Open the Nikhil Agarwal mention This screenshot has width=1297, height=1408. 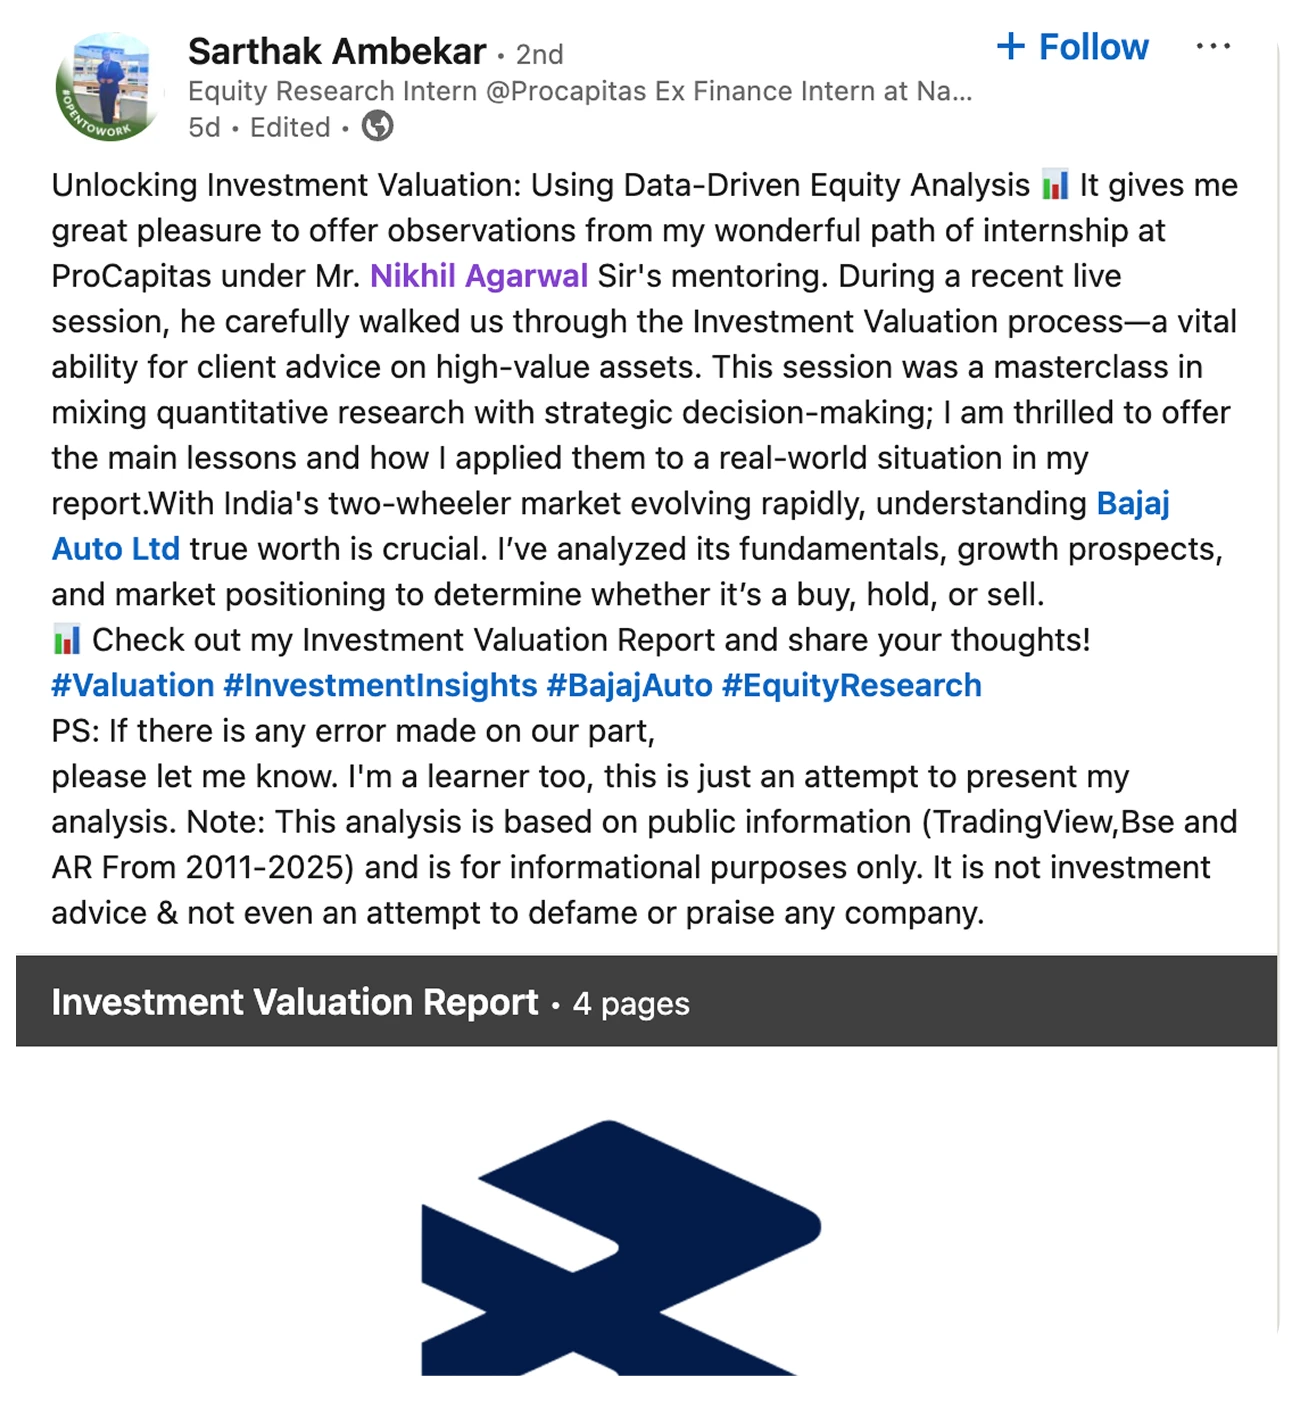tap(479, 276)
